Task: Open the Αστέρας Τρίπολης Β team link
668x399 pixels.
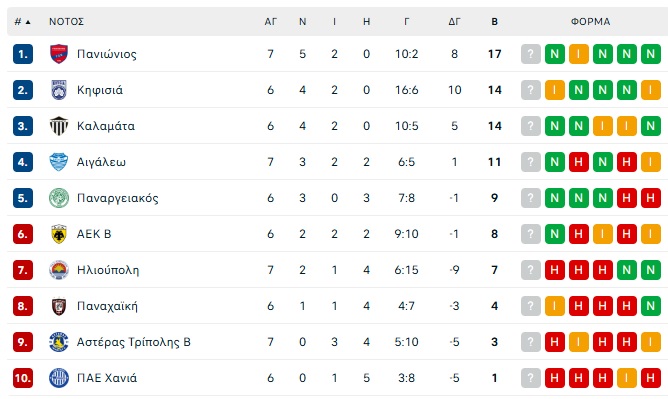Action: tap(134, 342)
